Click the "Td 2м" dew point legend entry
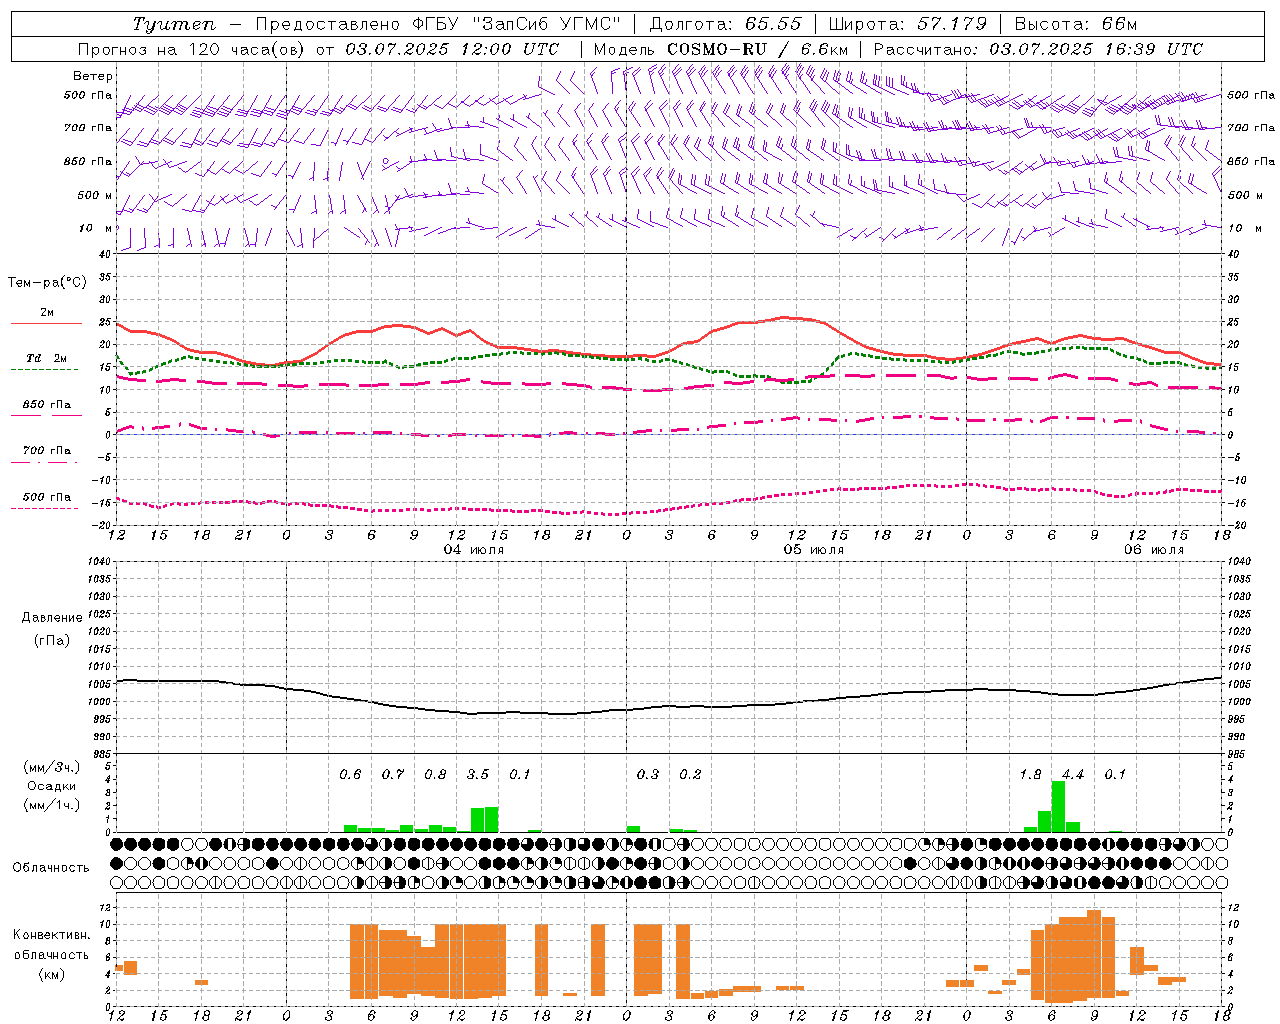The image size is (1280, 1024). (46, 358)
